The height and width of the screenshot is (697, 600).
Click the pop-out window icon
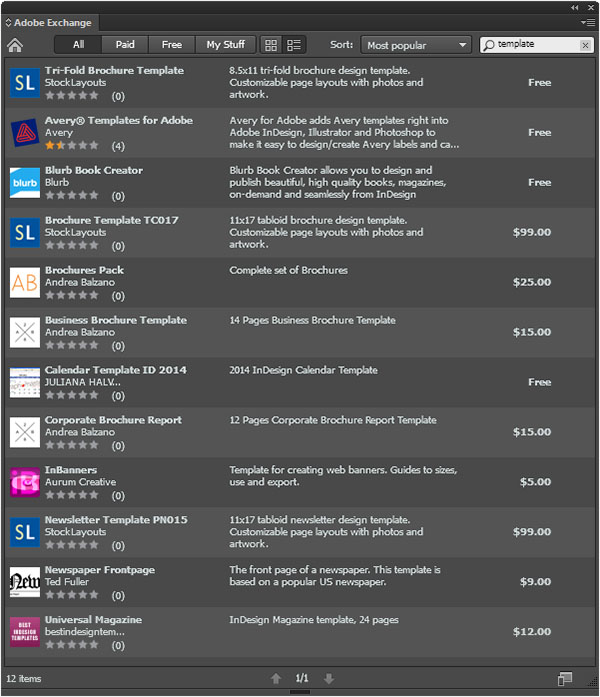tap(565, 678)
